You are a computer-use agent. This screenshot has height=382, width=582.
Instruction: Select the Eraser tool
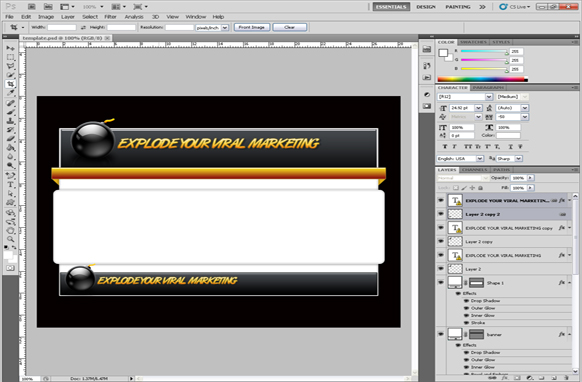click(10, 139)
